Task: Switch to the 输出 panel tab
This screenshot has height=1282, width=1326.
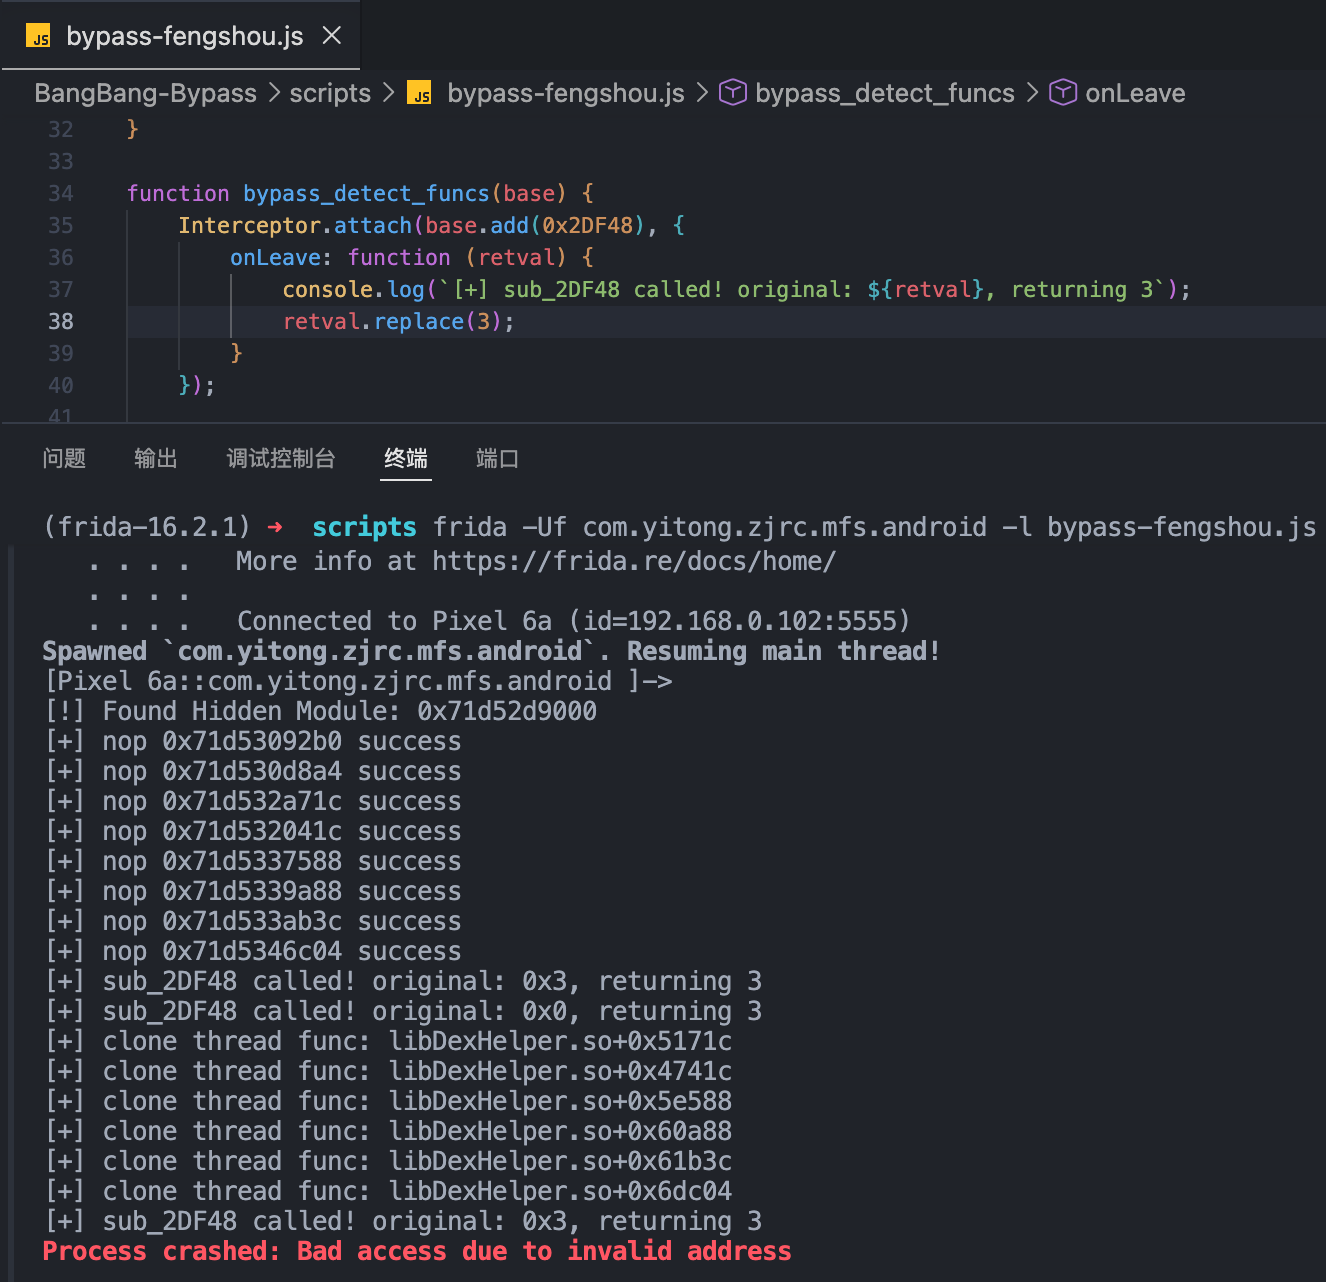Action: 156,458
